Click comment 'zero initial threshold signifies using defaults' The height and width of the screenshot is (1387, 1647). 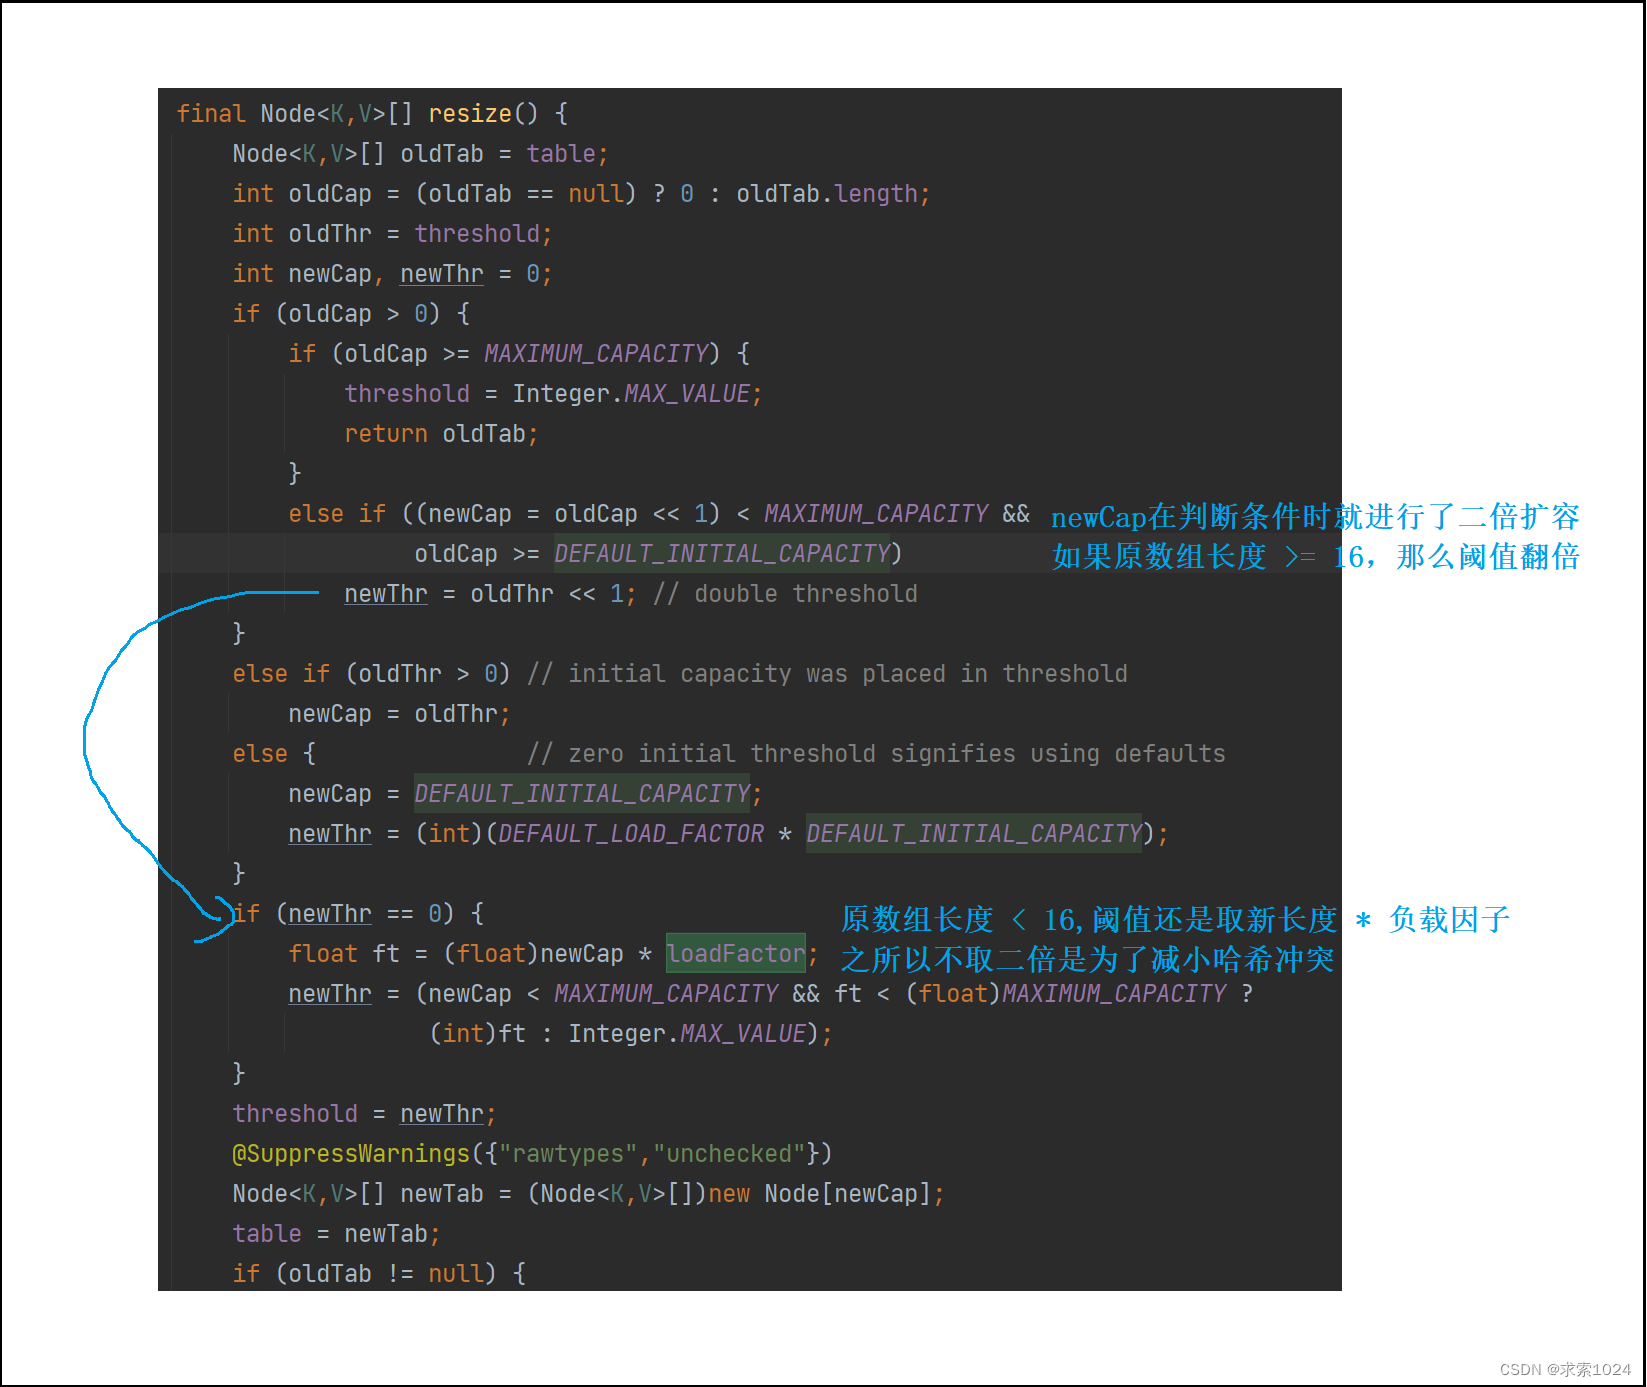(897, 754)
